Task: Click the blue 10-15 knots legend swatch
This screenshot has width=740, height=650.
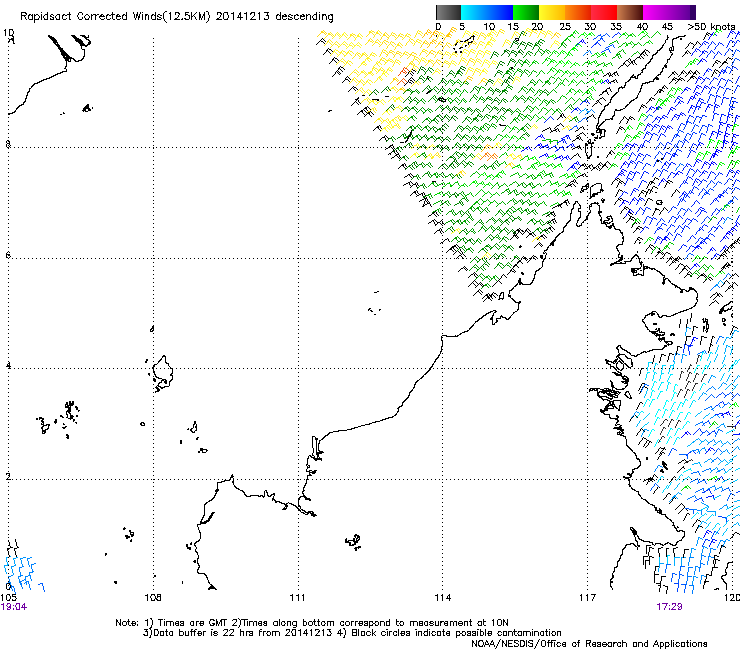Action: 500,12
